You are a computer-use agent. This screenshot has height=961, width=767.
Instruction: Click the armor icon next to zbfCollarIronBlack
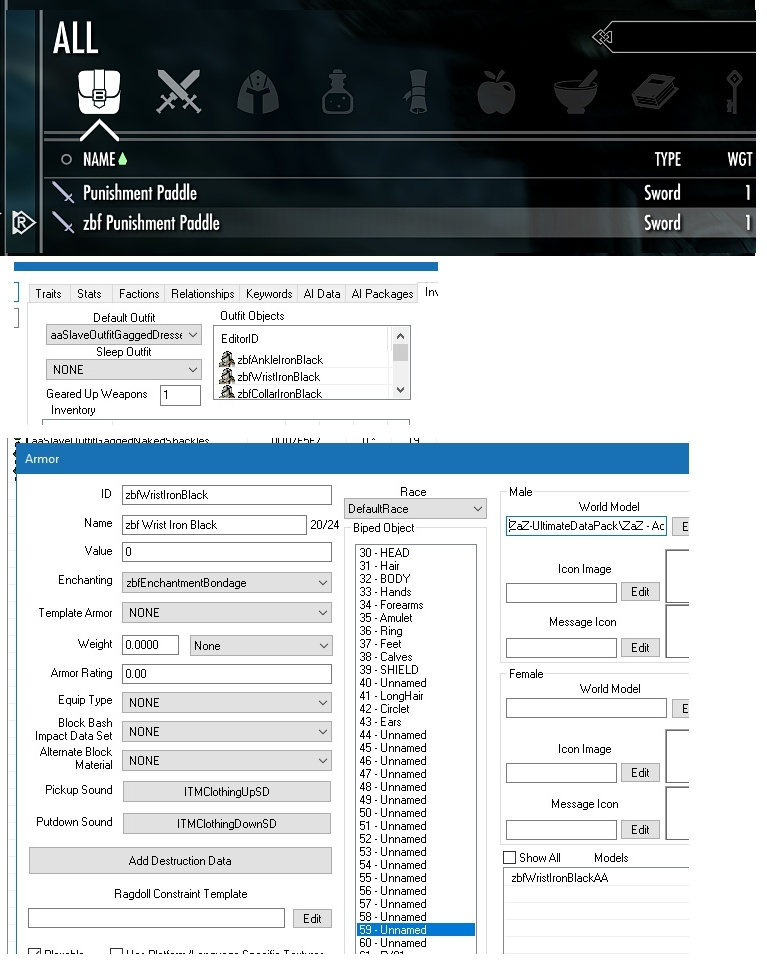coord(227,392)
